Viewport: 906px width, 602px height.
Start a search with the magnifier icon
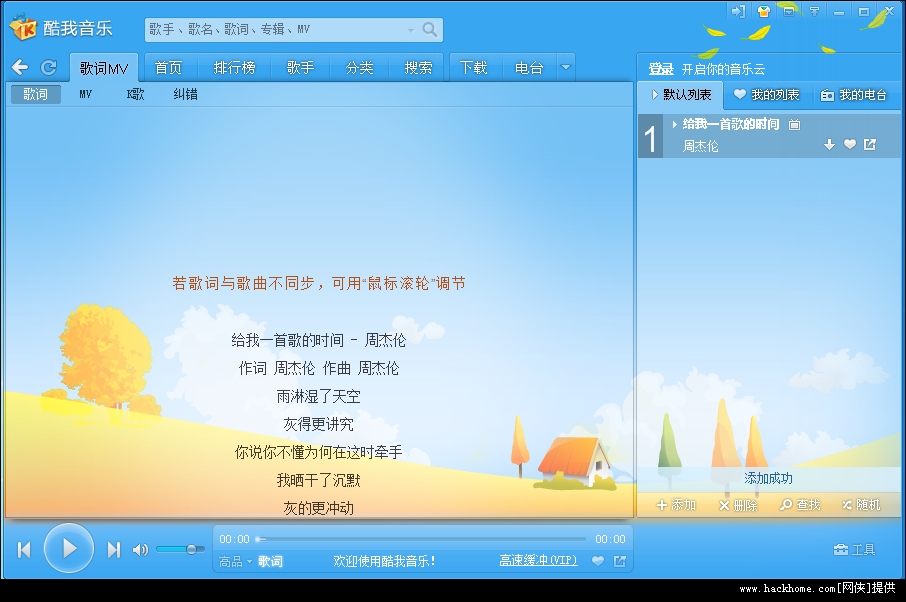430,29
